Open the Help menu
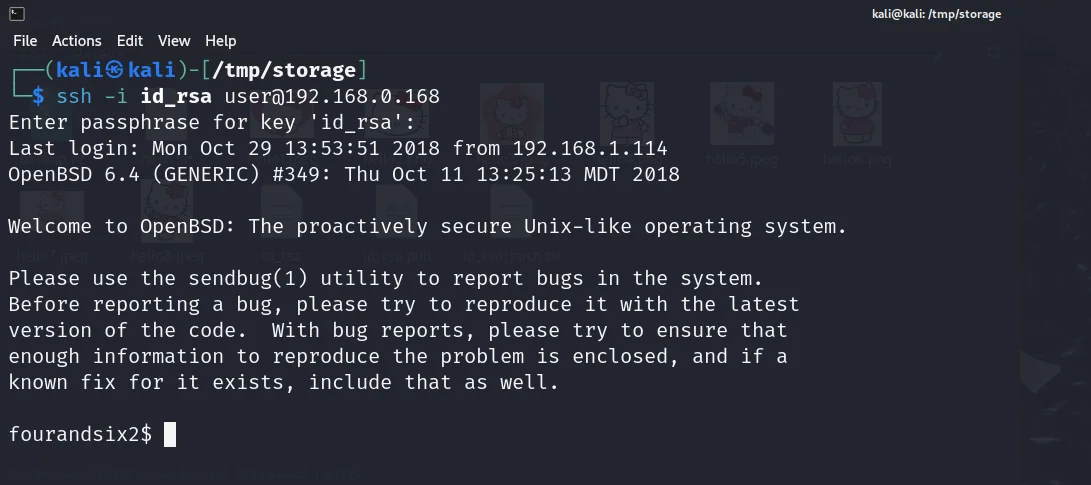This screenshot has width=1091, height=485. pyautogui.click(x=221, y=41)
